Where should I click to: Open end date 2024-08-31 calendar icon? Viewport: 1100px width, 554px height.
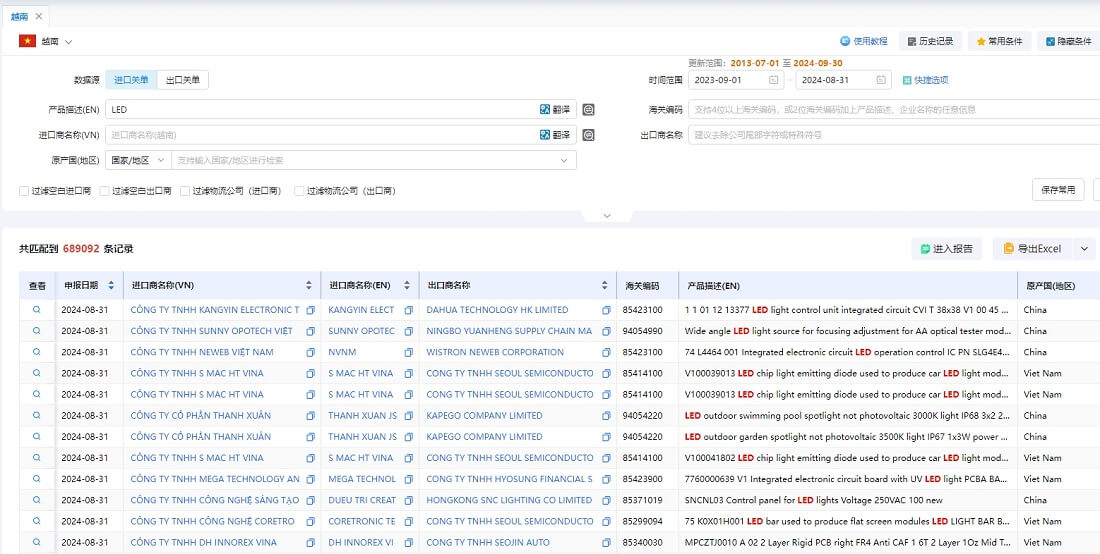(880, 80)
